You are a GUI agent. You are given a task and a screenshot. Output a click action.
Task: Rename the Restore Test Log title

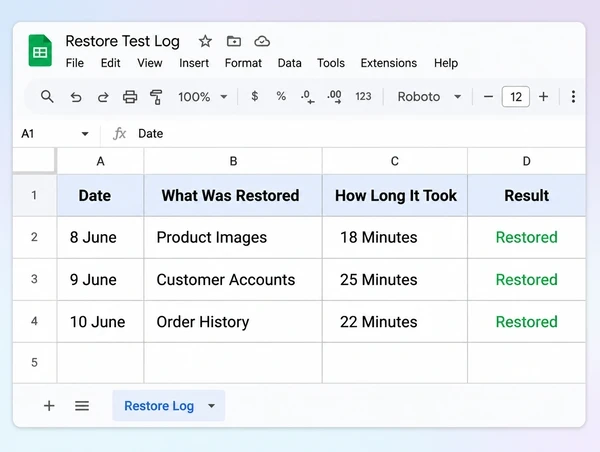(122, 41)
